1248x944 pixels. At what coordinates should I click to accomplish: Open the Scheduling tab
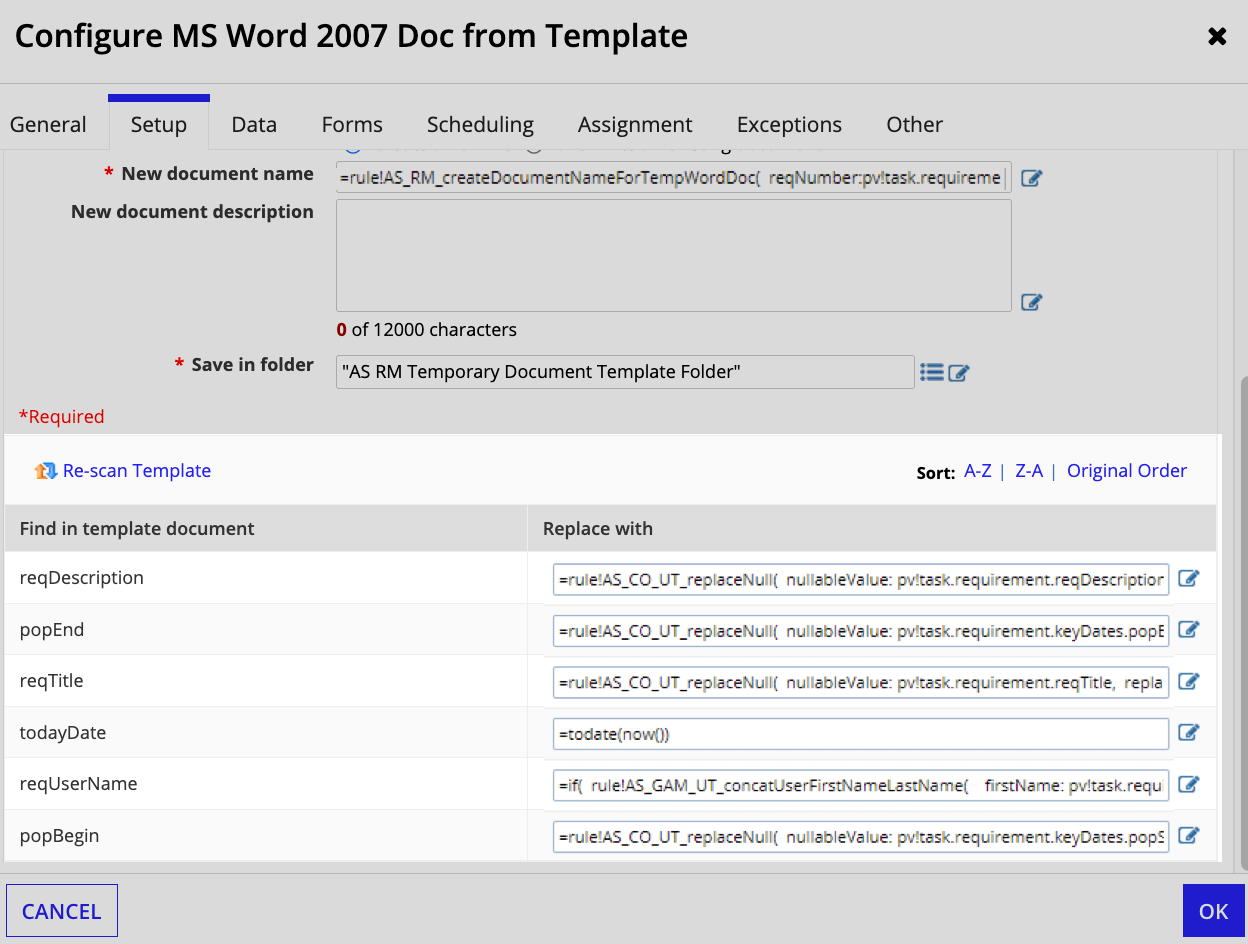coord(480,125)
